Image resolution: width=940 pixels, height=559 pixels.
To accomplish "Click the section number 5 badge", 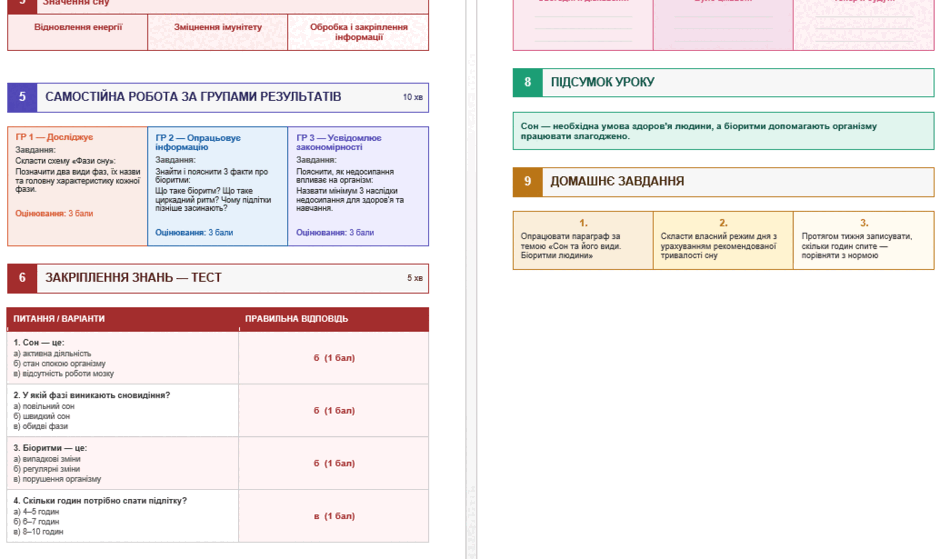I will tap(22, 98).
